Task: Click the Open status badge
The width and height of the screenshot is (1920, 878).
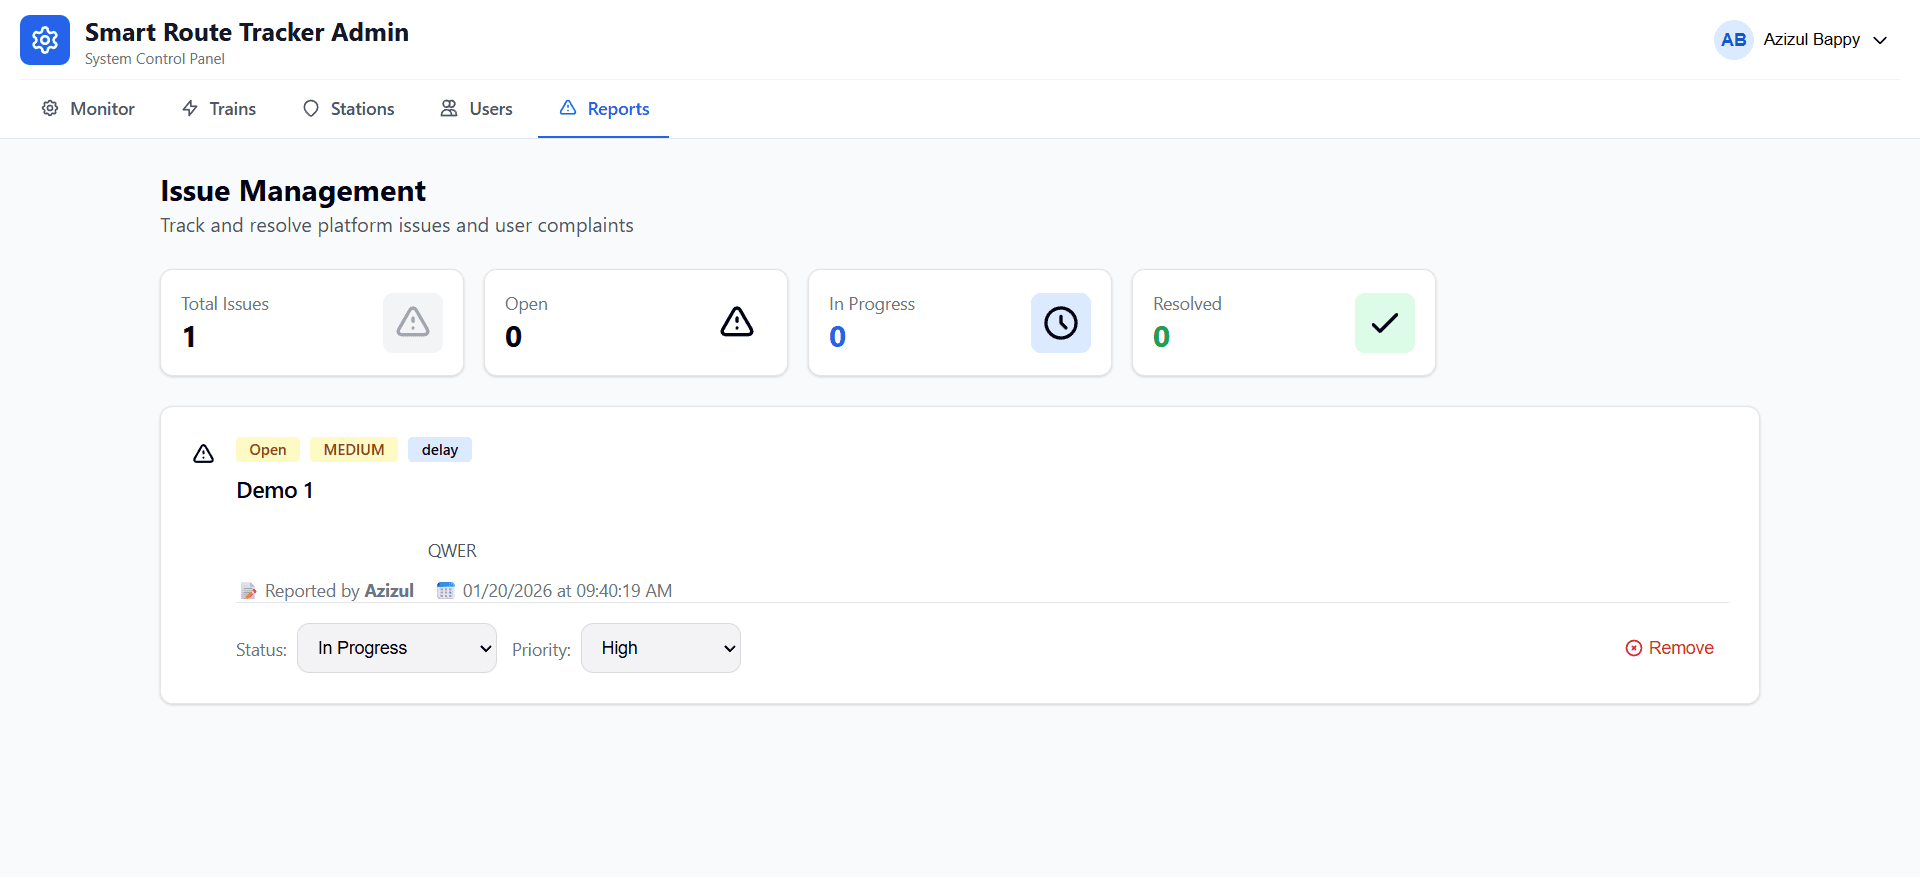Action: [x=268, y=450]
